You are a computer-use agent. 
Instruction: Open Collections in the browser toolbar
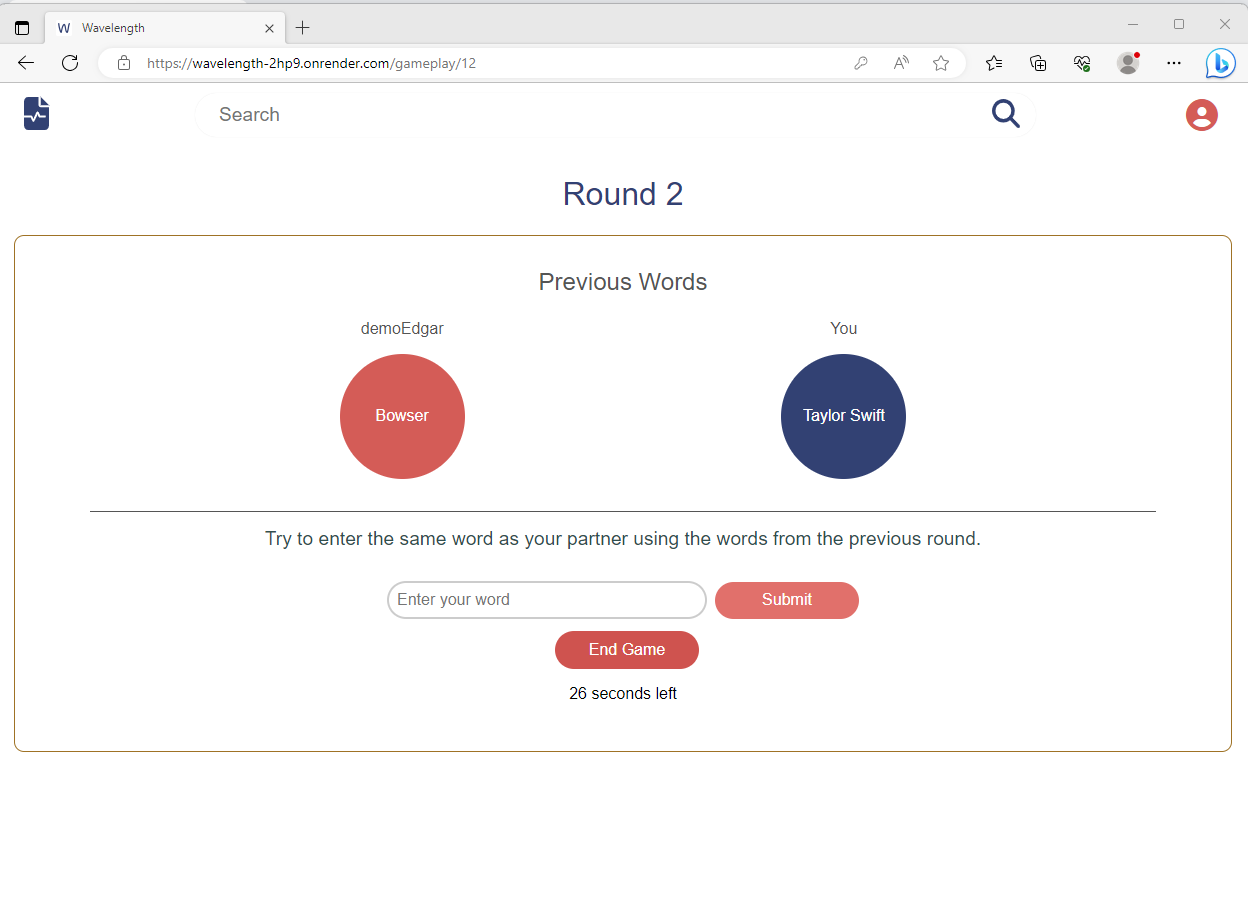click(x=1038, y=63)
